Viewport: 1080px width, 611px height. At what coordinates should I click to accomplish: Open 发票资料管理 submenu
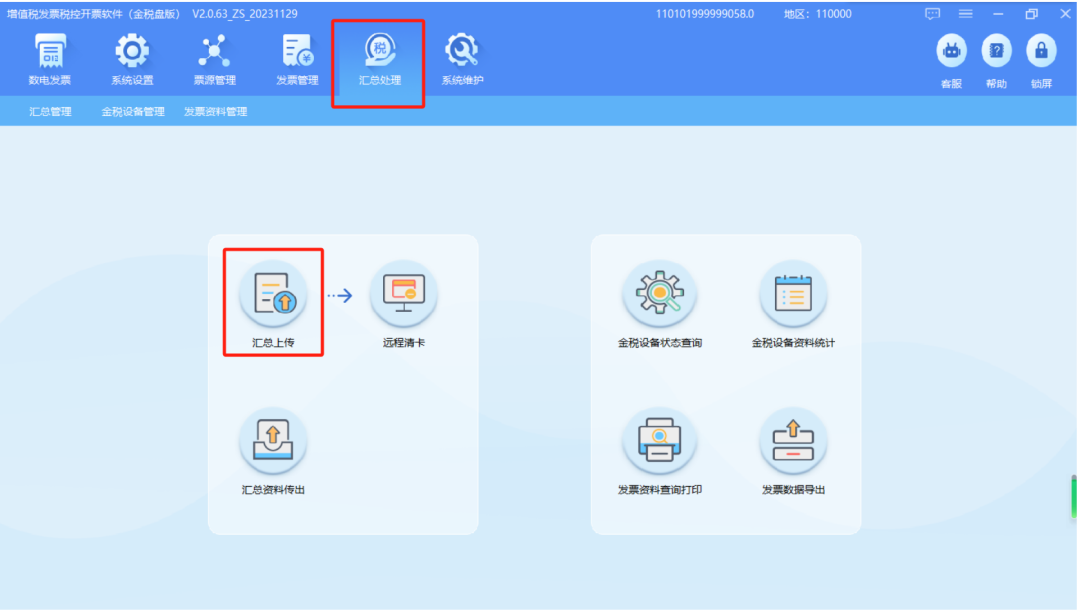pyautogui.click(x=216, y=112)
